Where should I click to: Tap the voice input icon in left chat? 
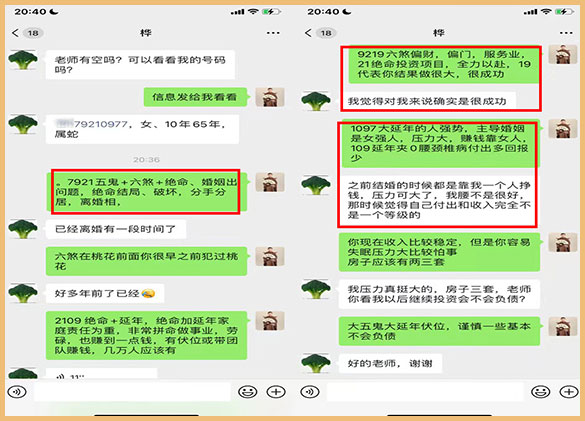click(x=17, y=392)
